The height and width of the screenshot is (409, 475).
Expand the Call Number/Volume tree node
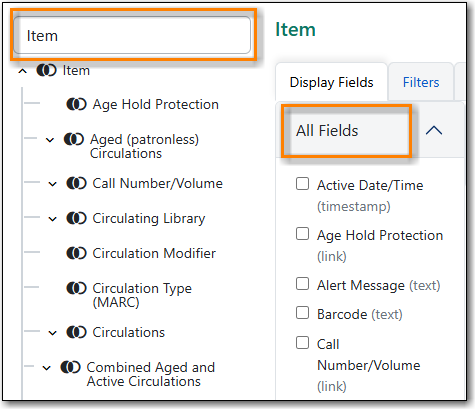53,184
